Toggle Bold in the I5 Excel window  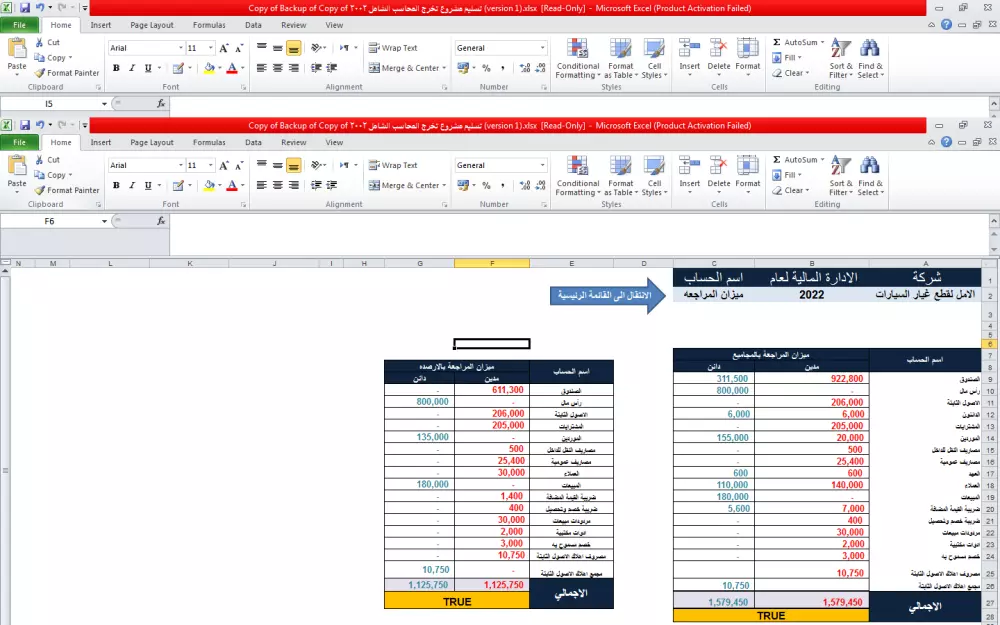(116, 68)
